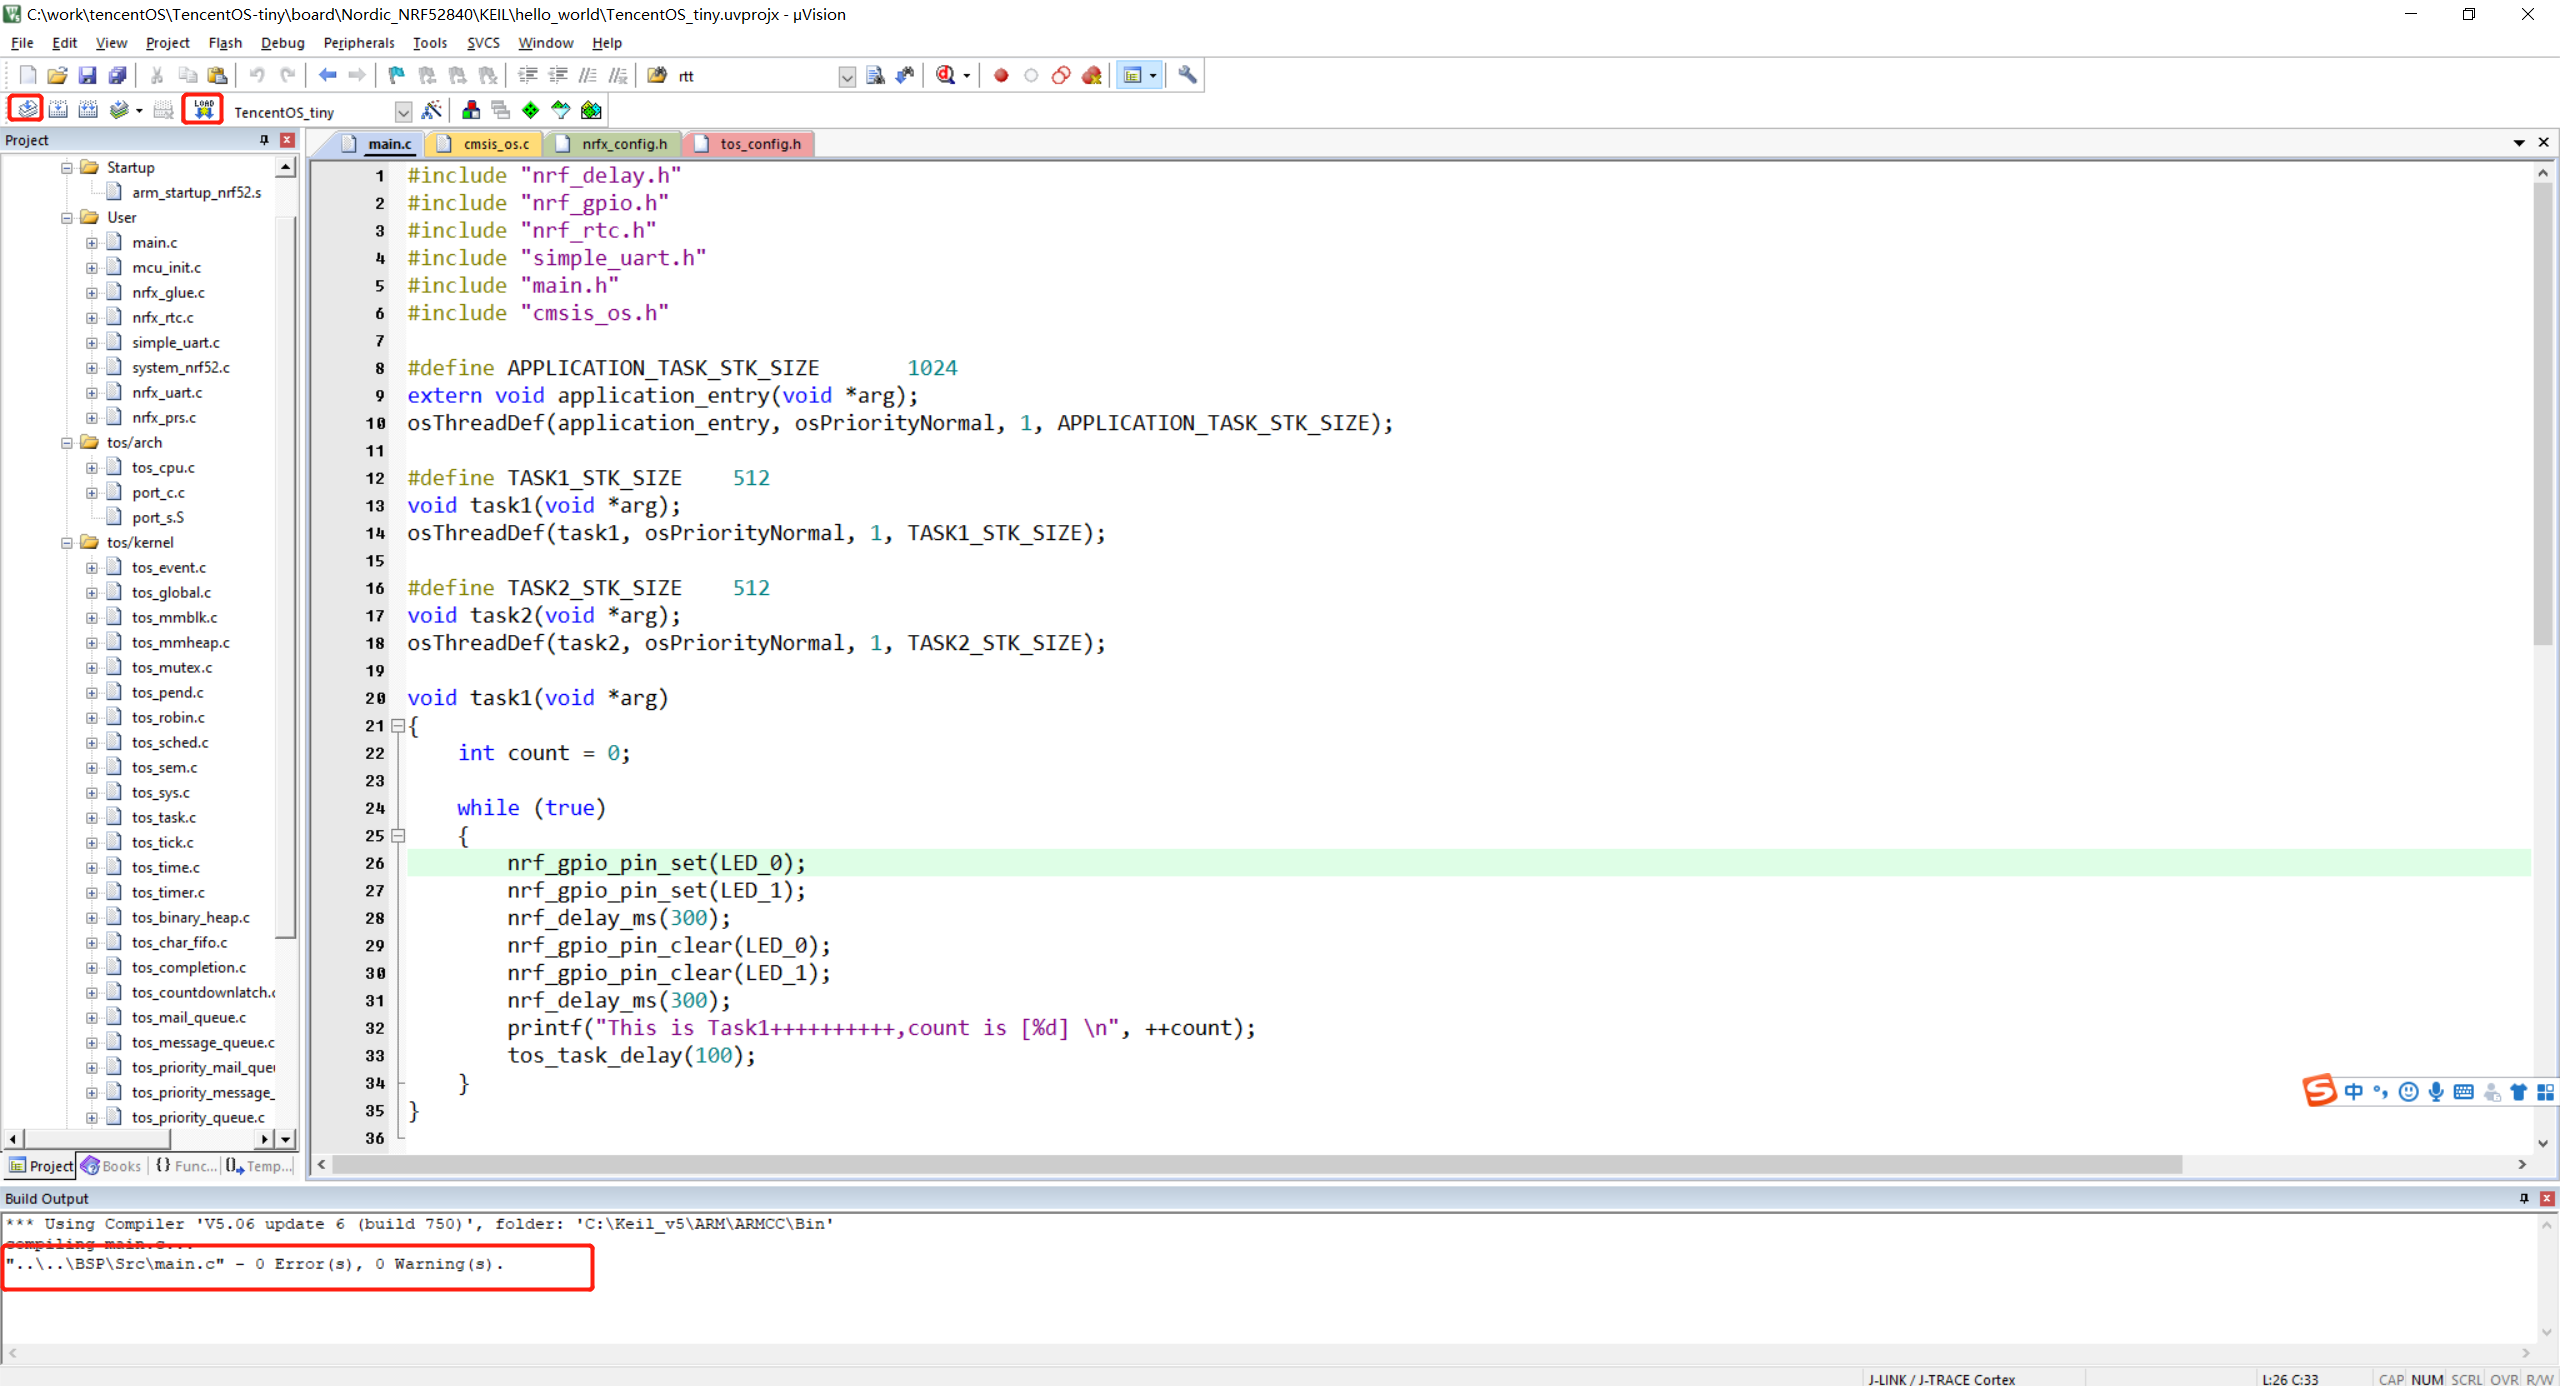Open Options for Target magic wand icon

tap(432, 110)
